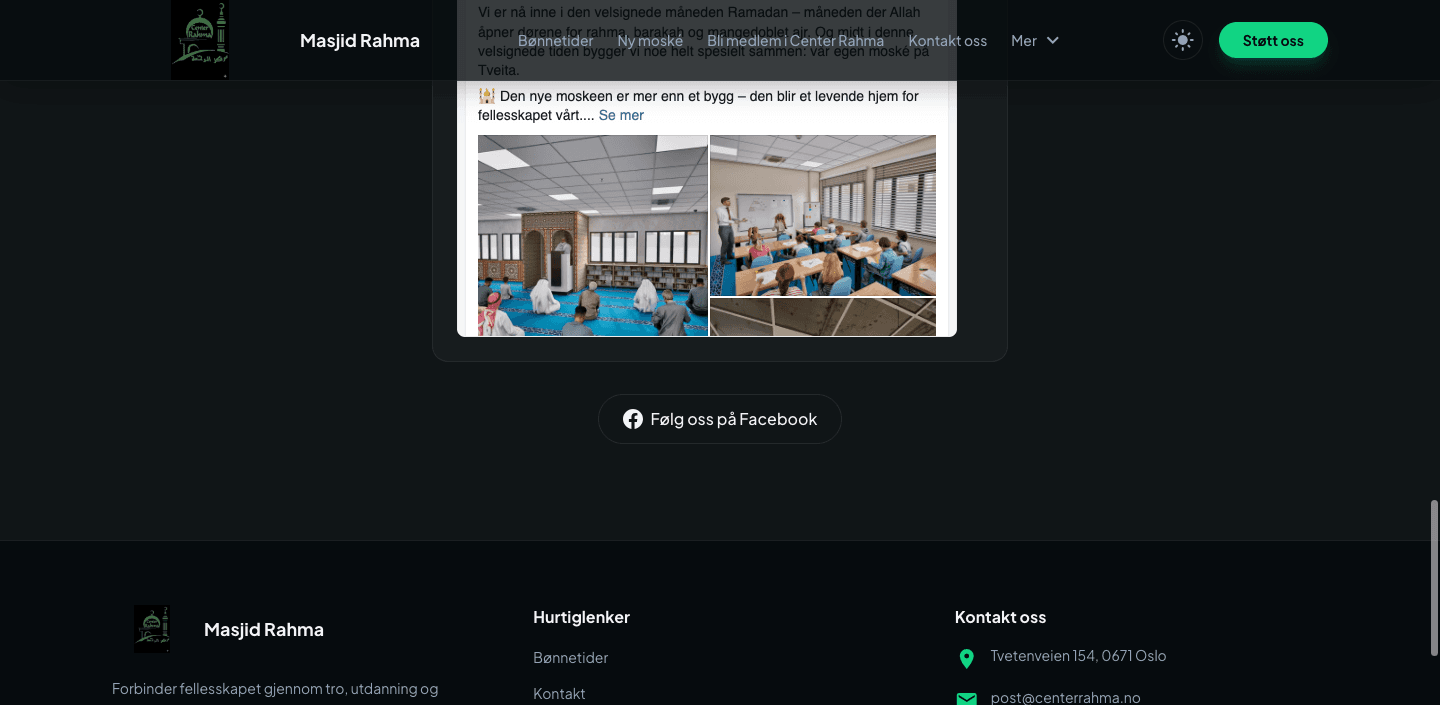Go to Ny moske in navigation
The height and width of the screenshot is (705, 1440).
[650, 41]
